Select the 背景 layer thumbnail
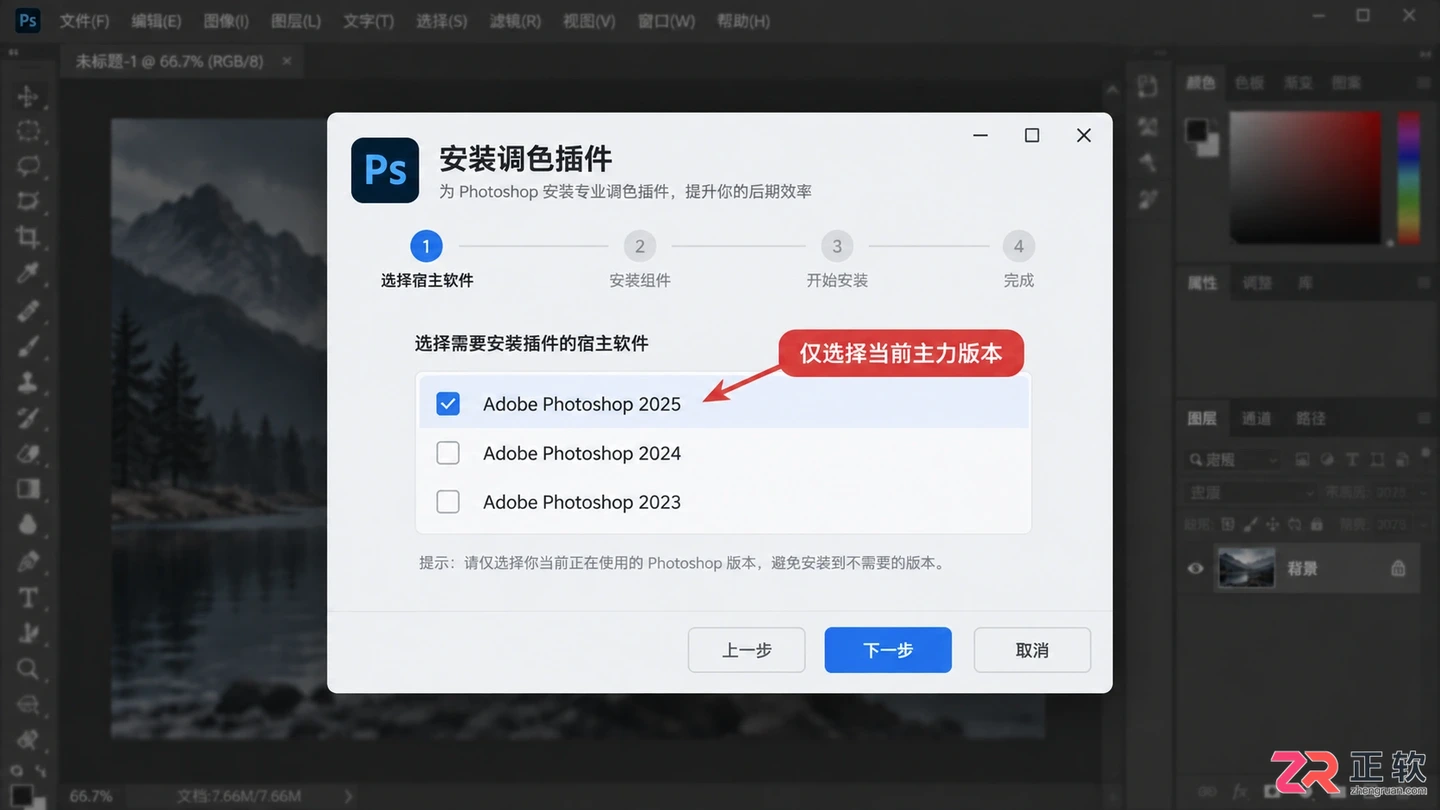This screenshot has width=1440, height=810. 1247,568
